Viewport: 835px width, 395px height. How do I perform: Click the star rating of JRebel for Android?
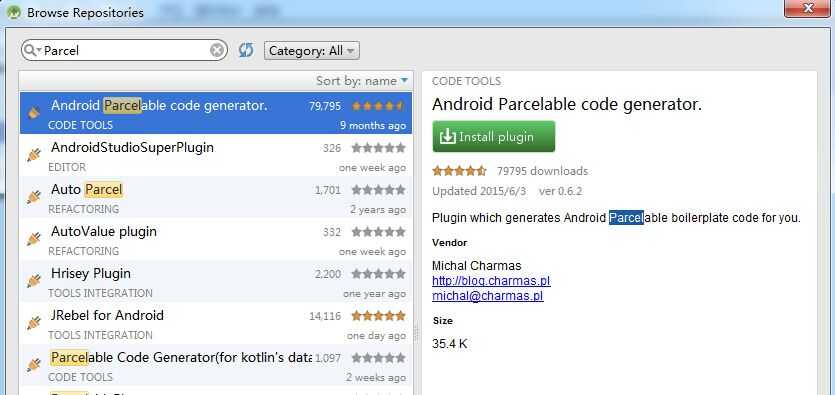tap(379, 316)
